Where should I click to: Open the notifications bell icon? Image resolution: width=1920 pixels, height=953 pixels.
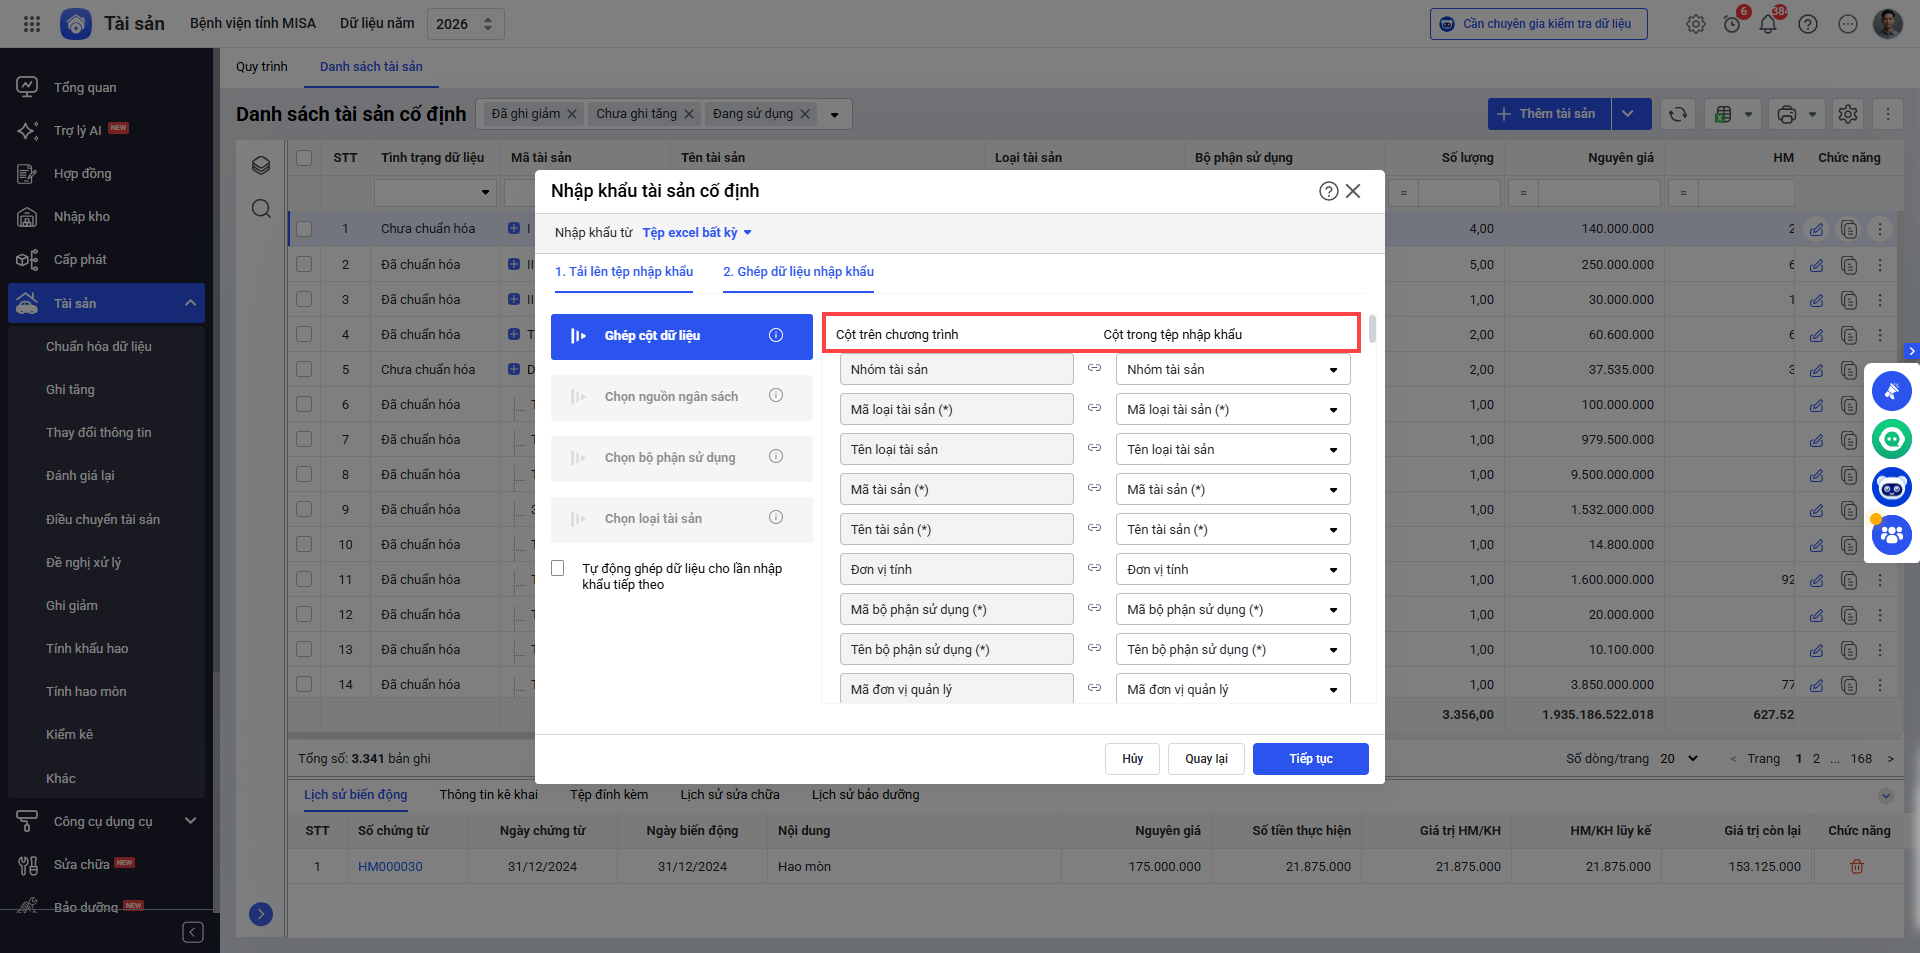point(1767,24)
